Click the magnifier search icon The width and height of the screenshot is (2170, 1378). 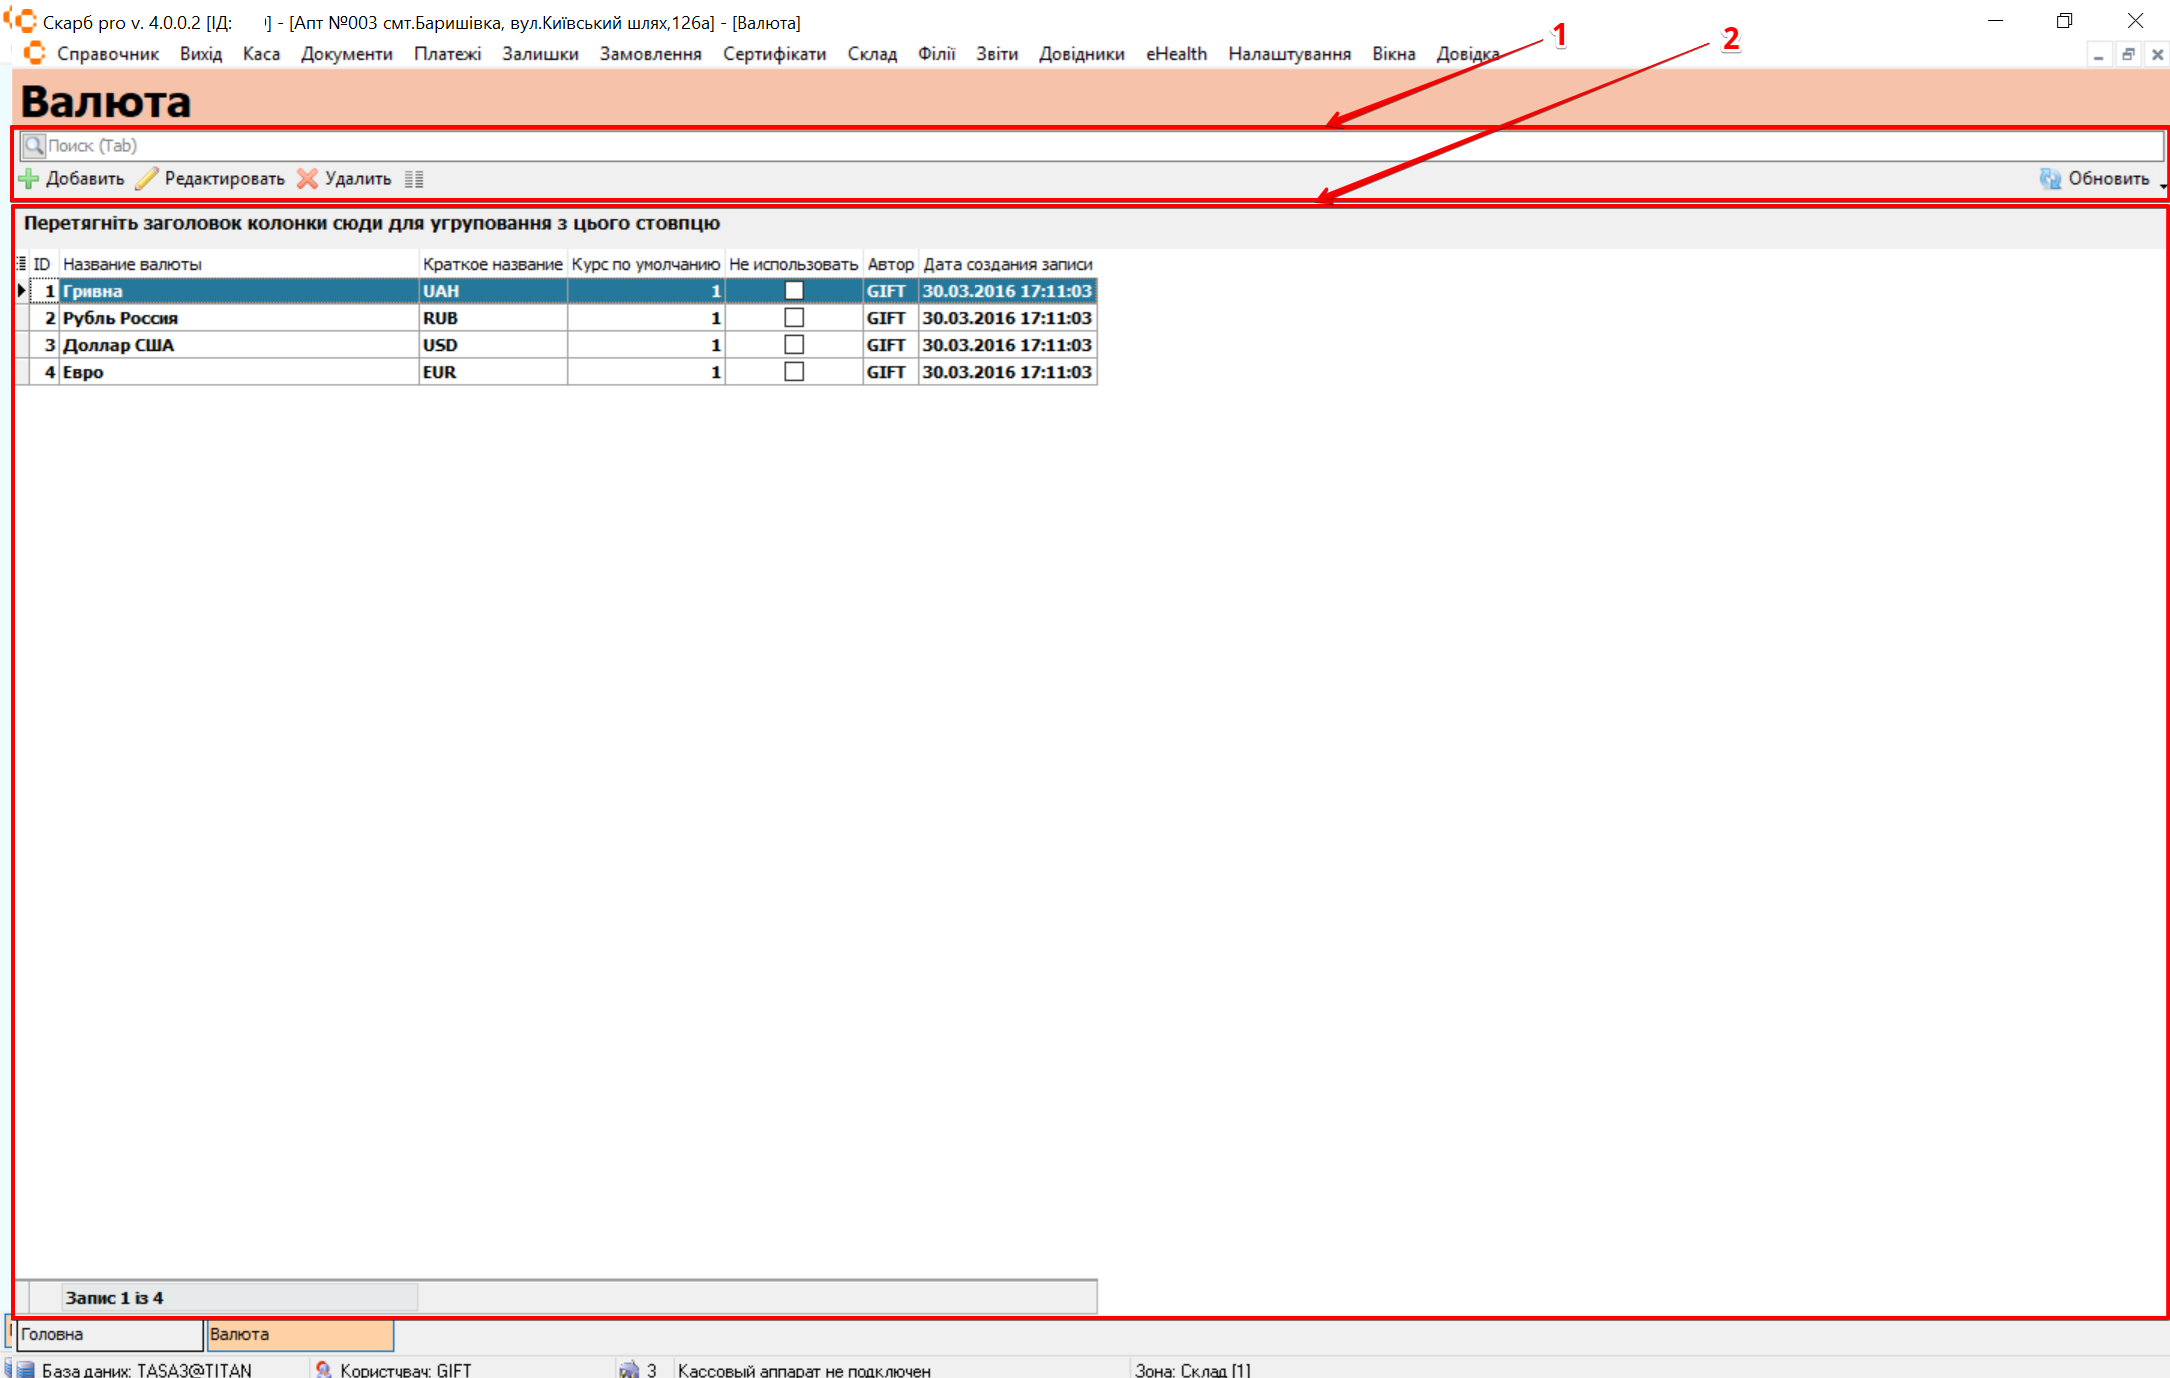(34, 146)
